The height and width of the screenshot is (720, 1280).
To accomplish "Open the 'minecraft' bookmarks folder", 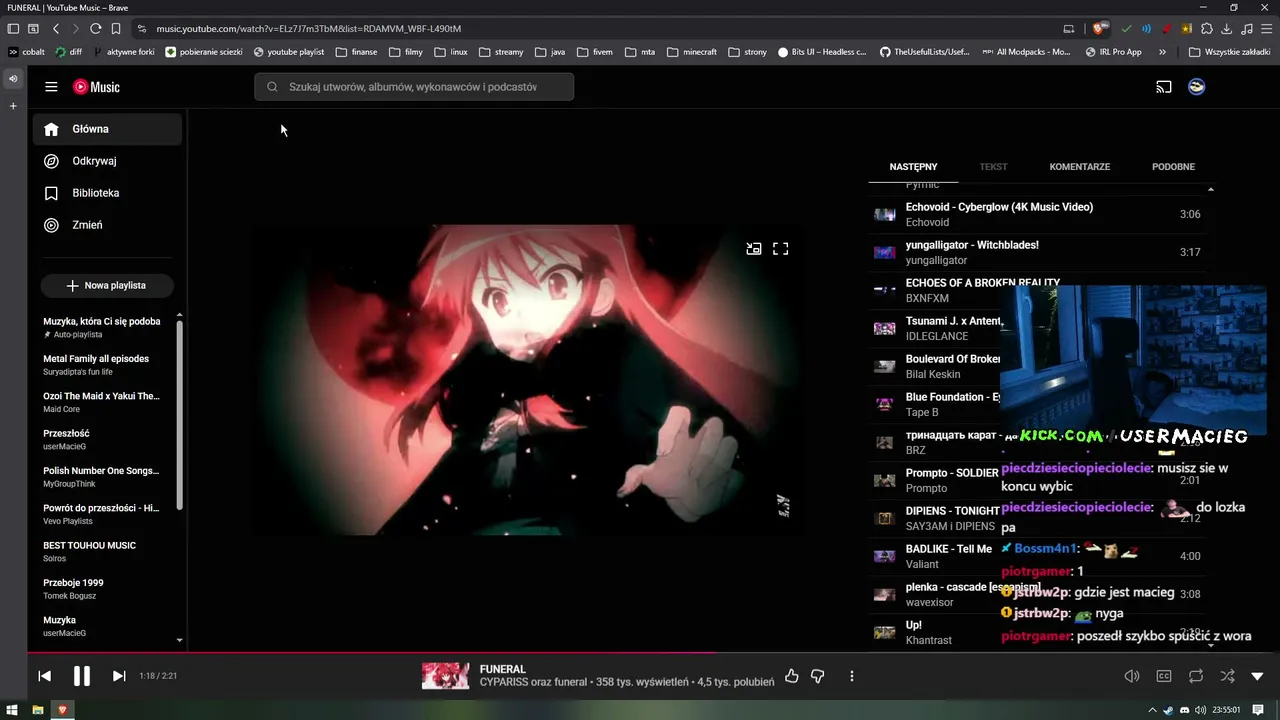I will click(692, 52).
